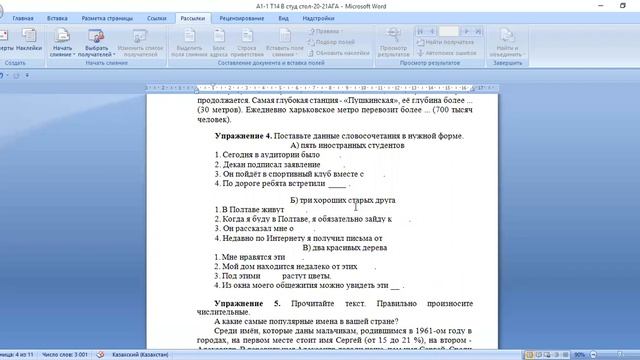Click the language 'Казахский (Казахстан)'
The height and width of the screenshot is (360, 640).
coord(140,355)
